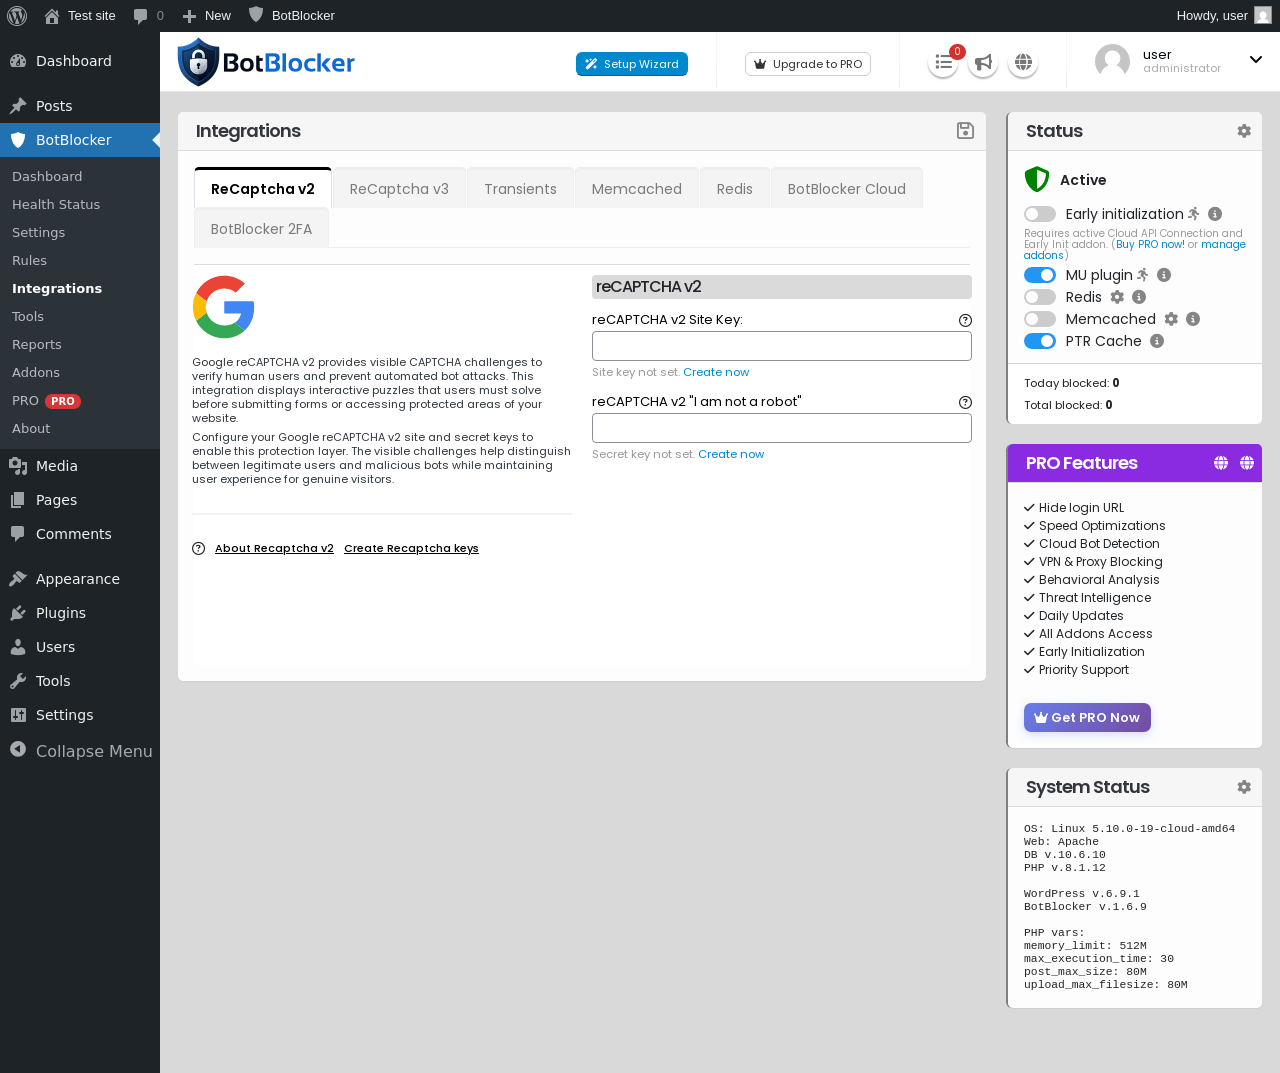This screenshot has height=1073, width=1280.
Task: Select BotBlocker 2FA tab
Action: coord(261,229)
